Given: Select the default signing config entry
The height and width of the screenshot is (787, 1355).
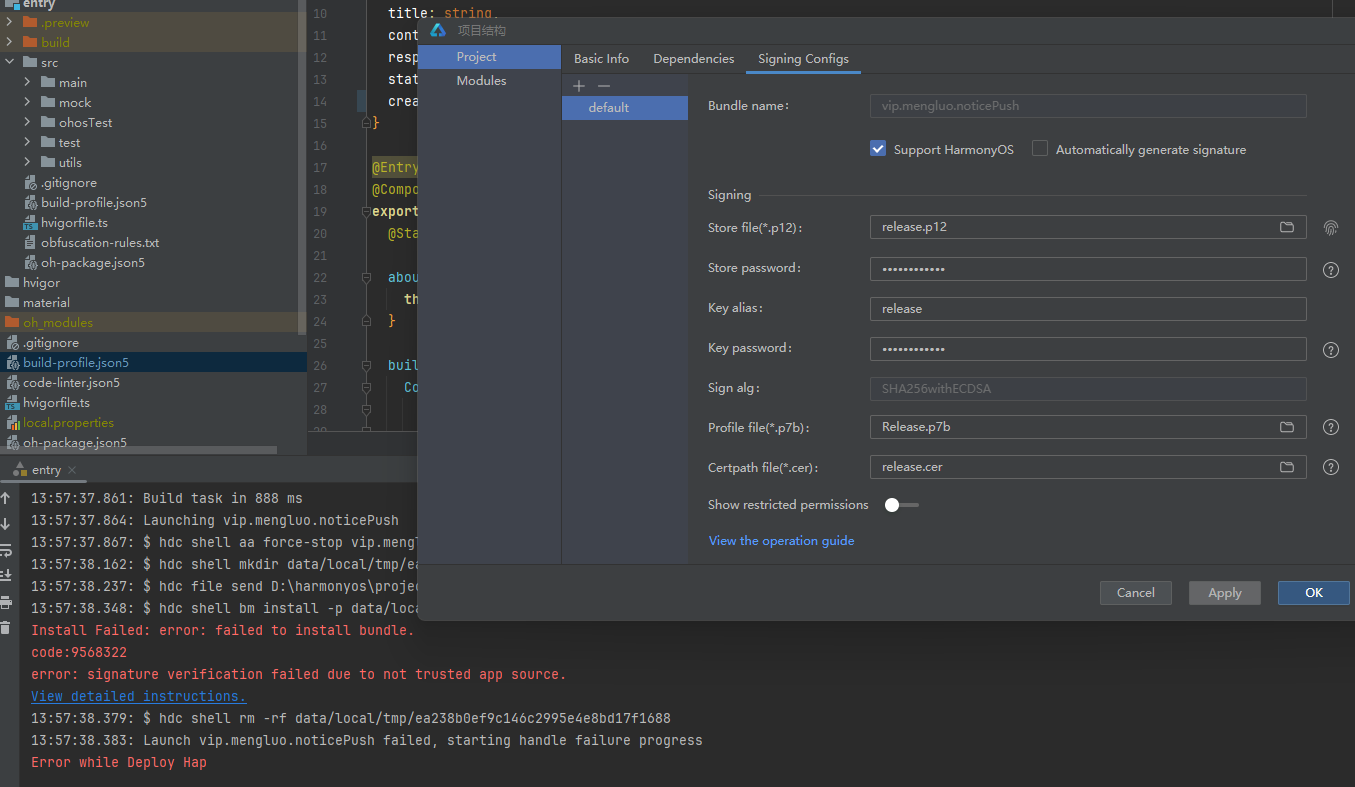Looking at the screenshot, I should tap(625, 107).
